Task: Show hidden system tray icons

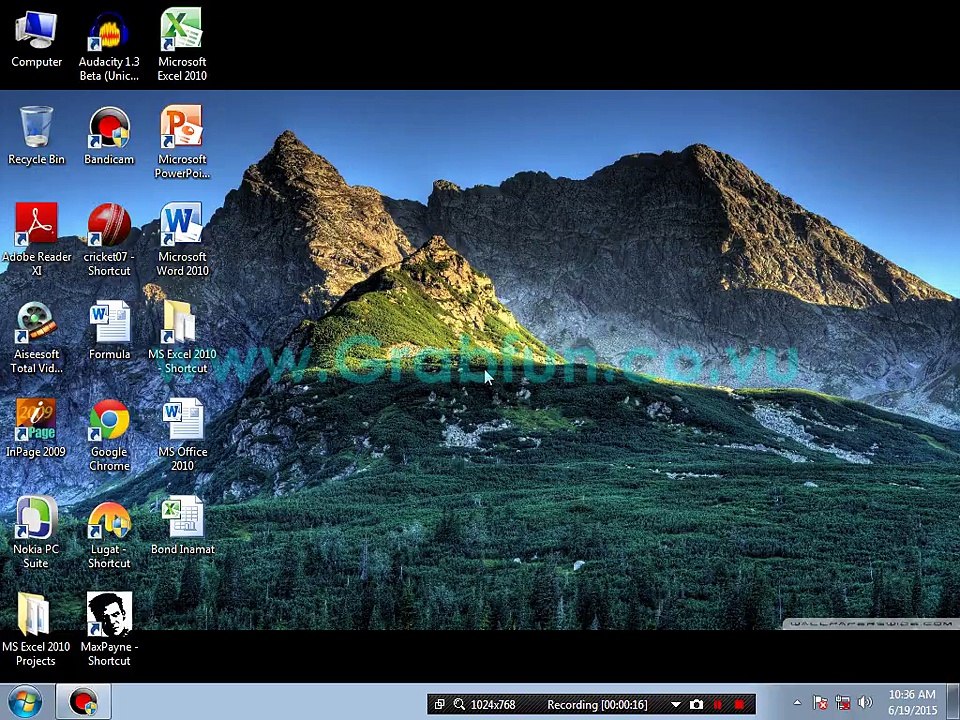Action: [x=797, y=703]
